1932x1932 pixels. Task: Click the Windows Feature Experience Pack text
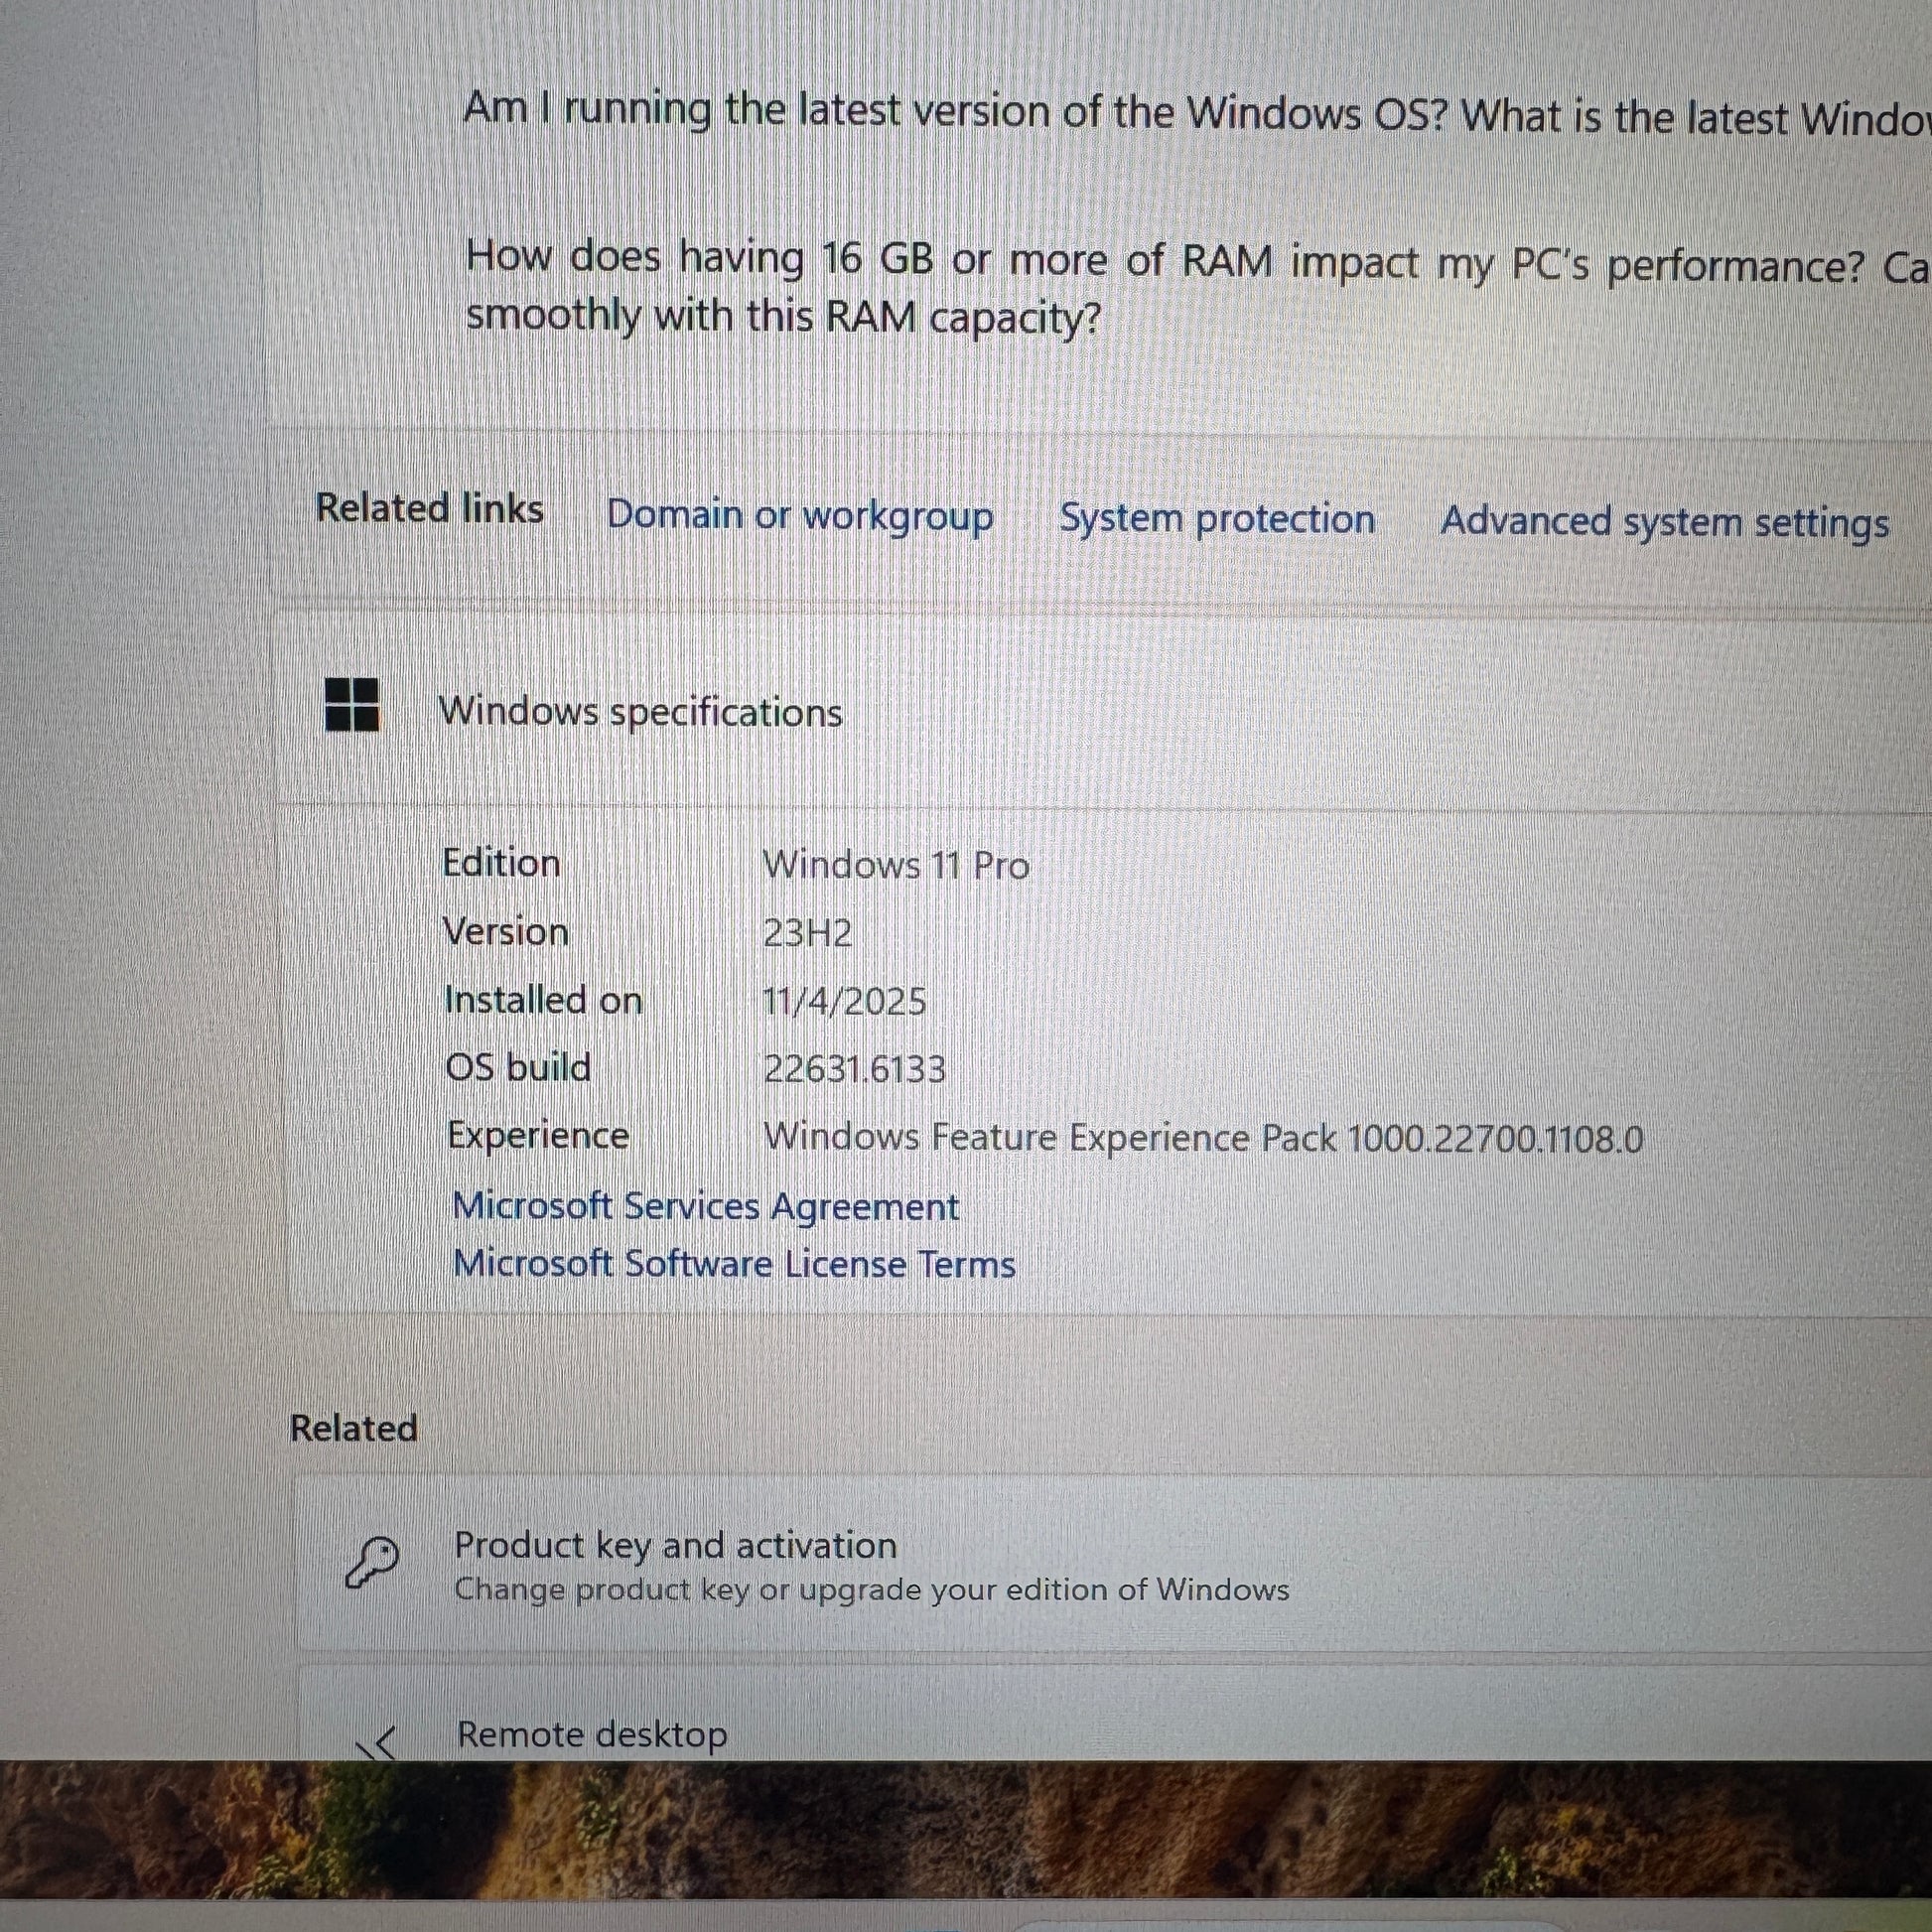(1202, 1138)
